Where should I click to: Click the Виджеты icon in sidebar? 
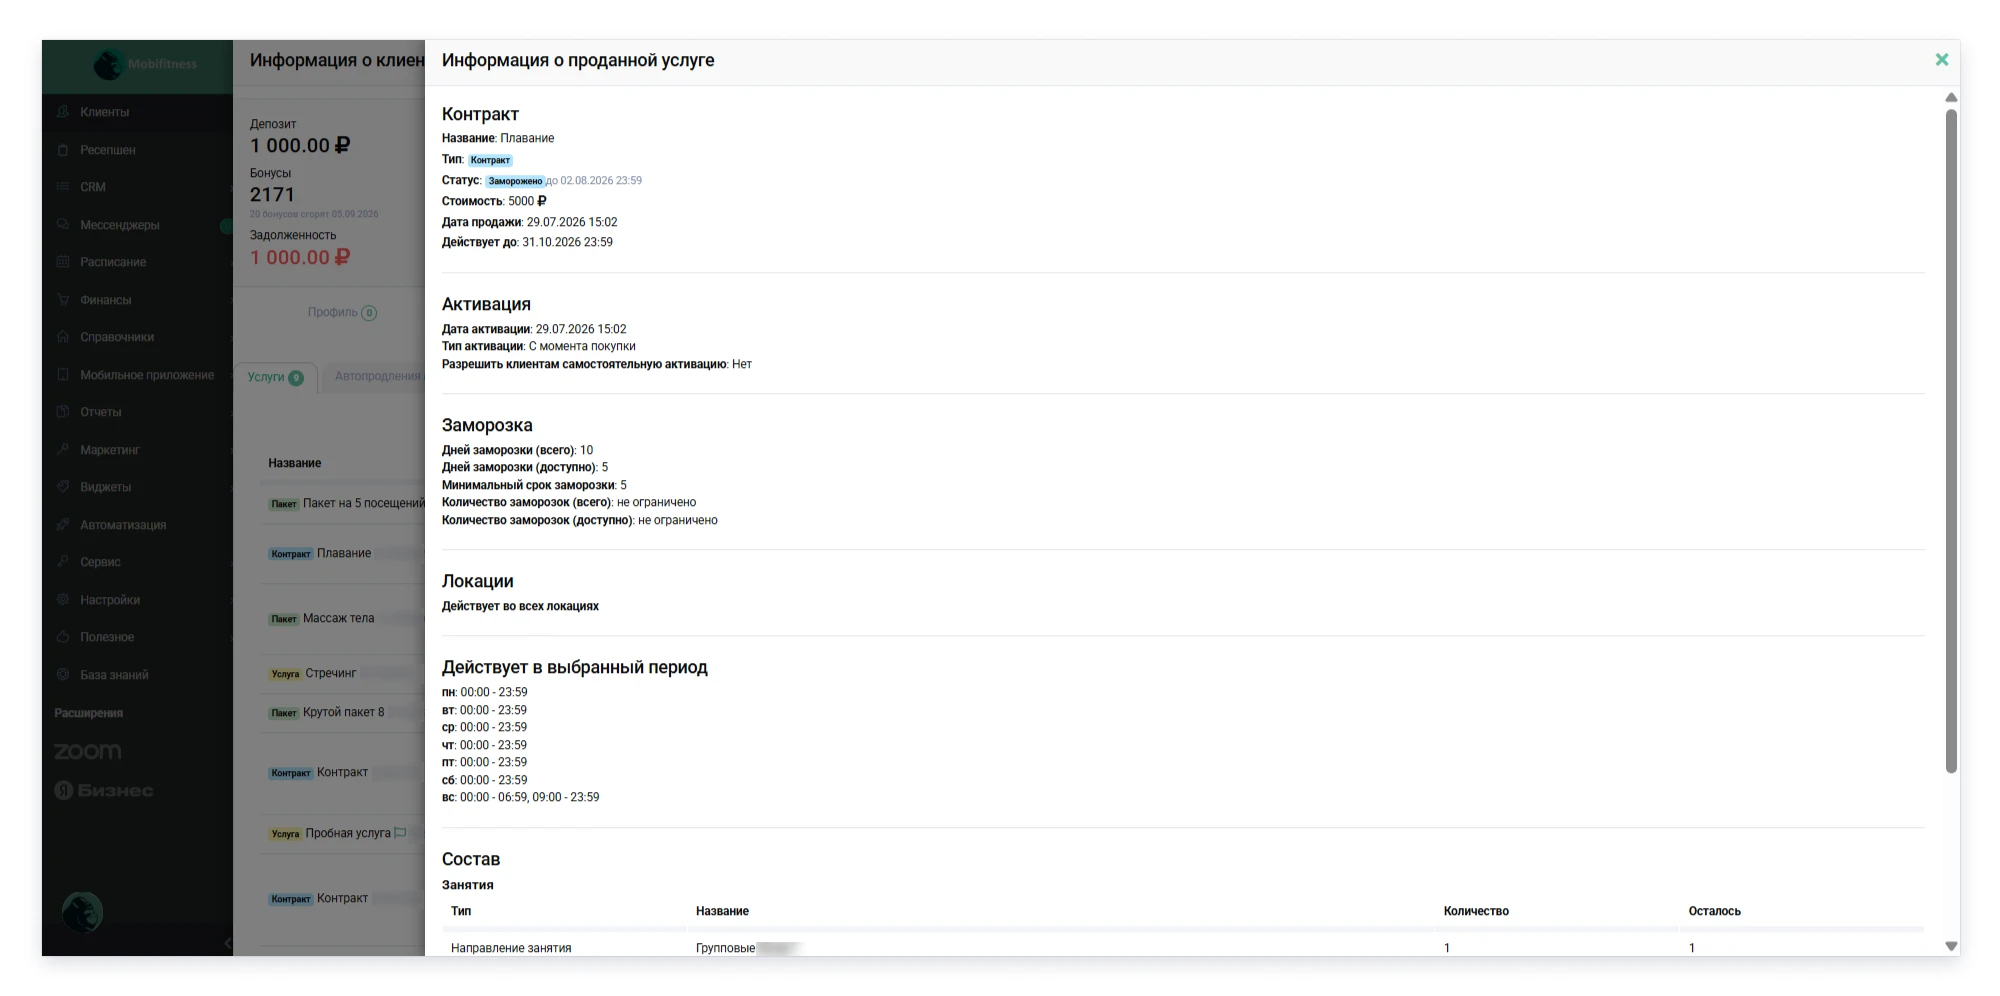pyautogui.click(x=63, y=487)
